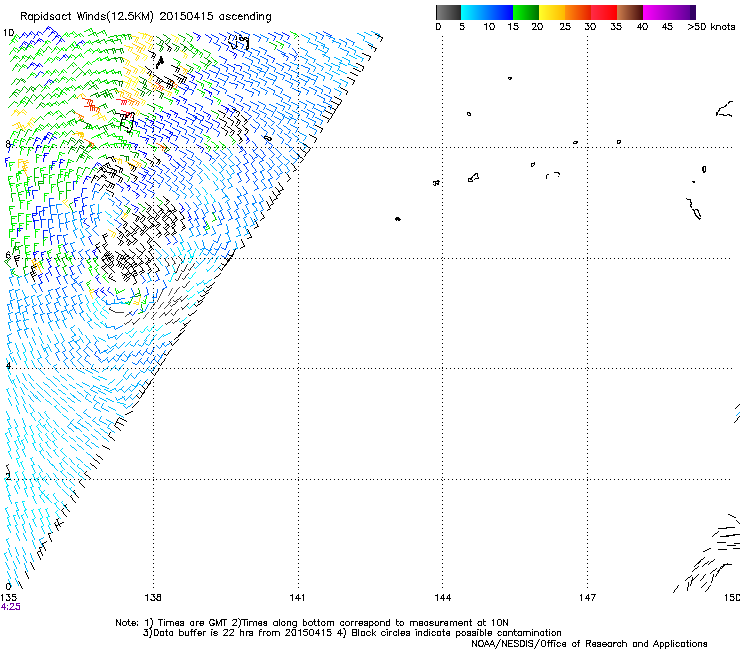The height and width of the screenshot is (650, 740).
Task: Click the note line 'Times are GMT'
Action: [x=193, y=623]
